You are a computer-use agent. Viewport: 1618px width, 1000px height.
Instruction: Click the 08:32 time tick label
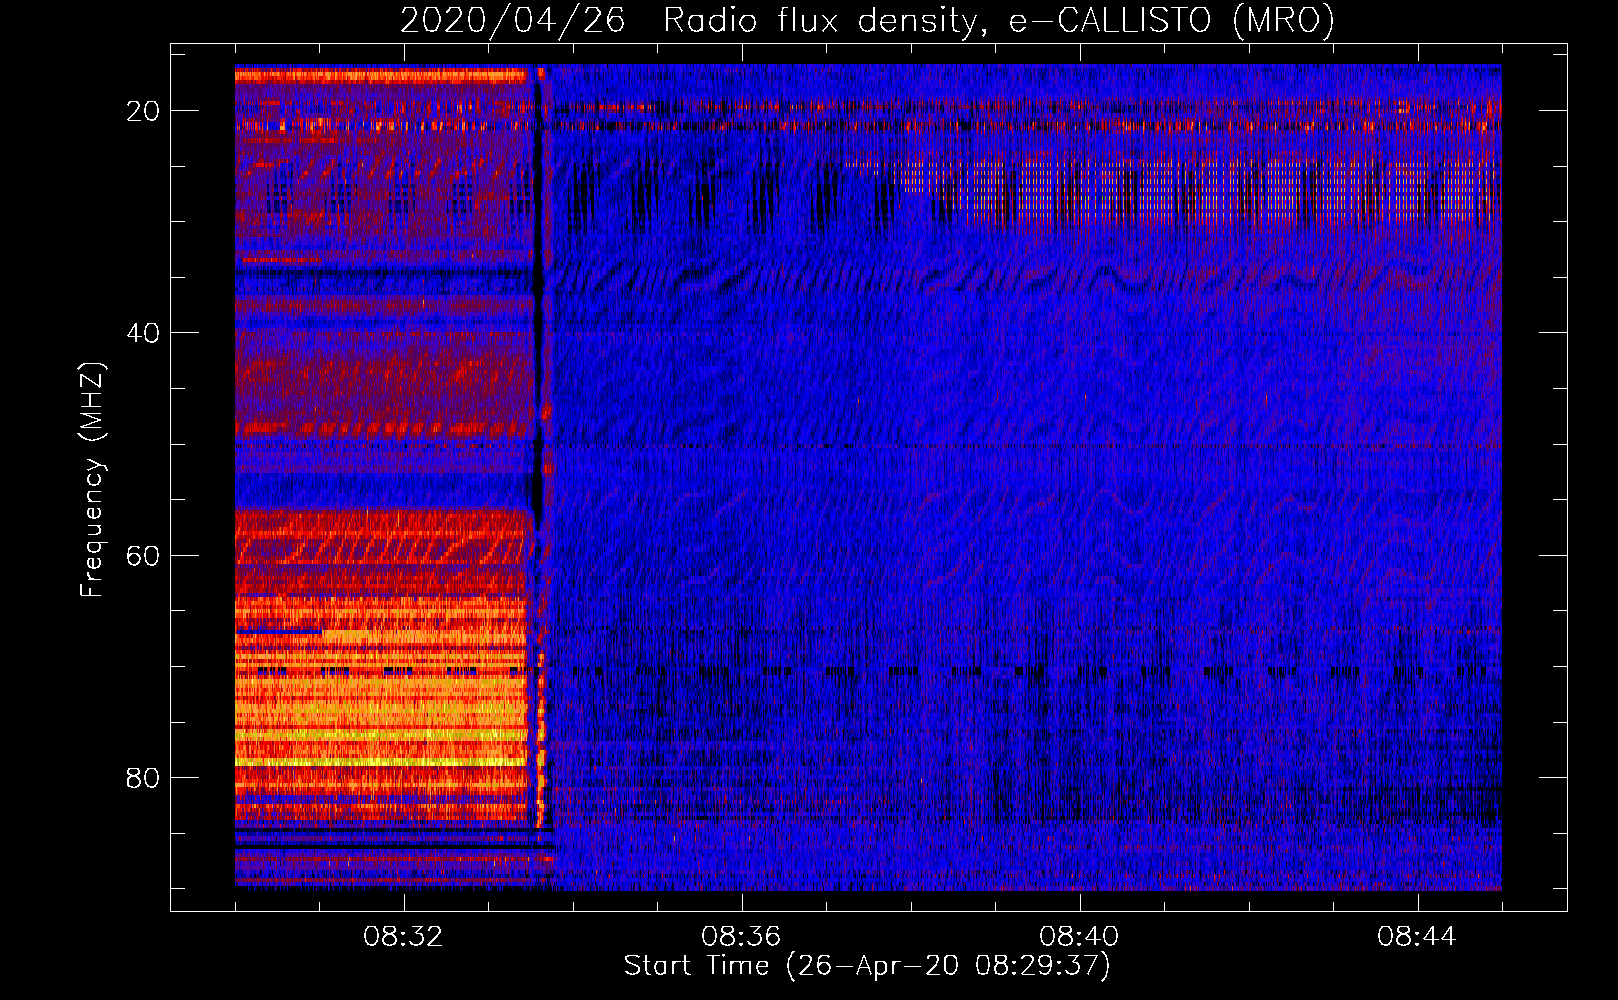404,937
